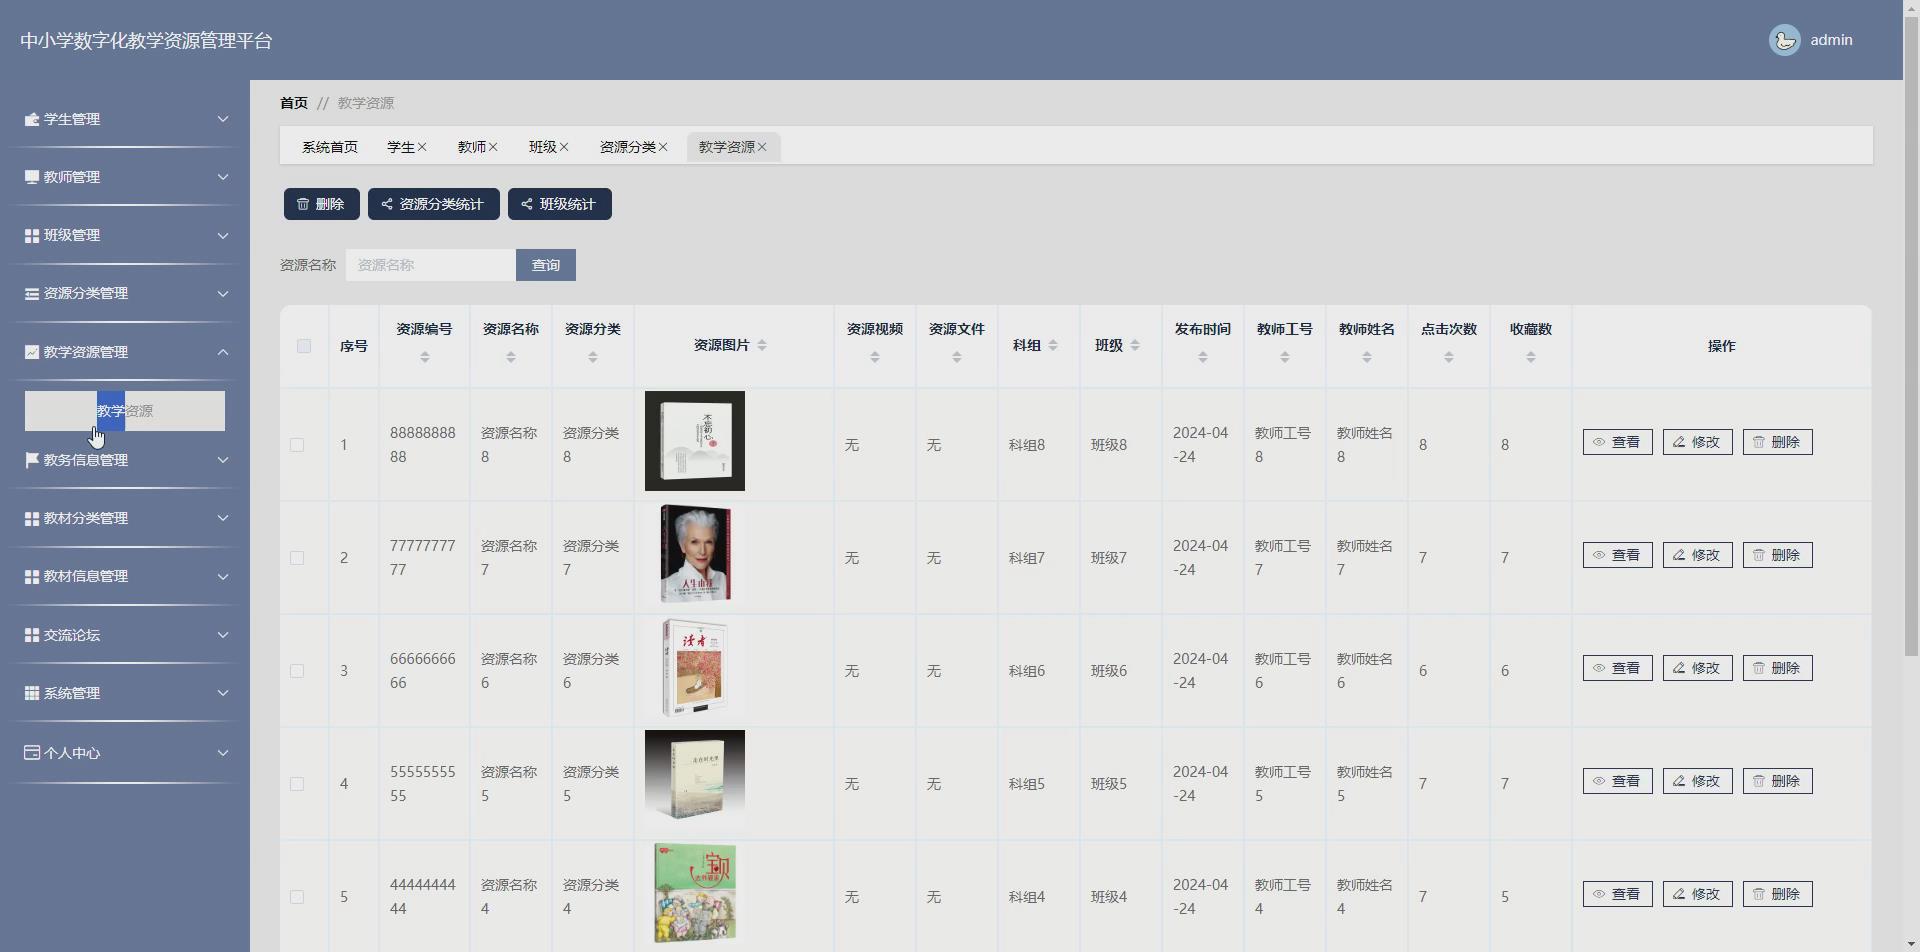Click the 首页 breadcrumb link
This screenshot has height=952, width=1920.
click(294, 103)
